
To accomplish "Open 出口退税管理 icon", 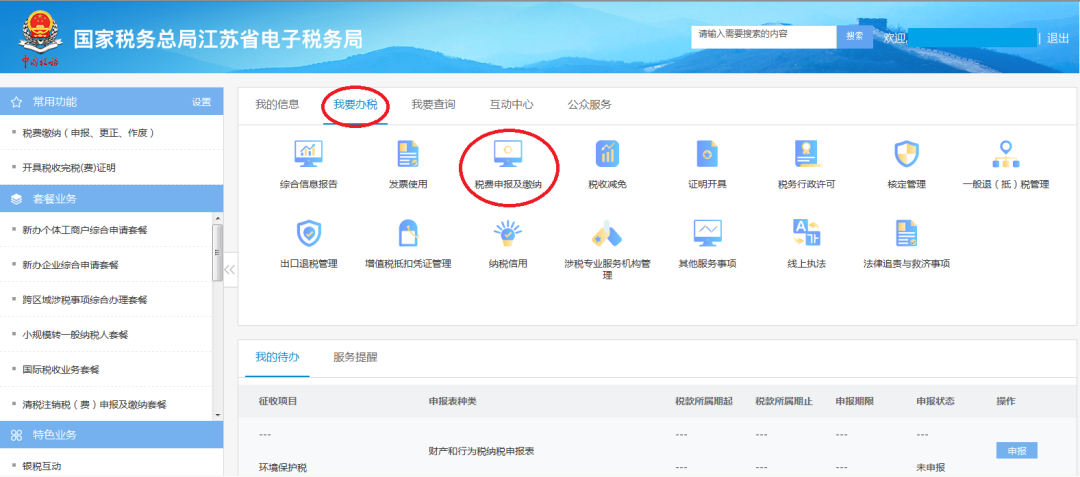I will click(308, 234).
